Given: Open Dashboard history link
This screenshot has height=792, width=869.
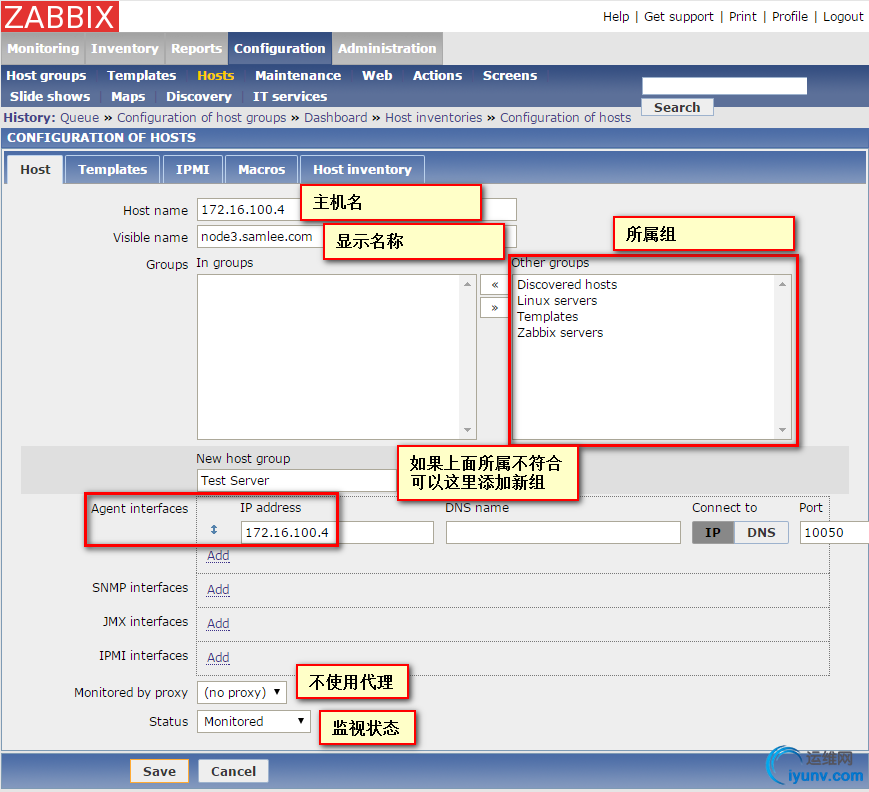Looking at the screenshot, I should [335, 117].
